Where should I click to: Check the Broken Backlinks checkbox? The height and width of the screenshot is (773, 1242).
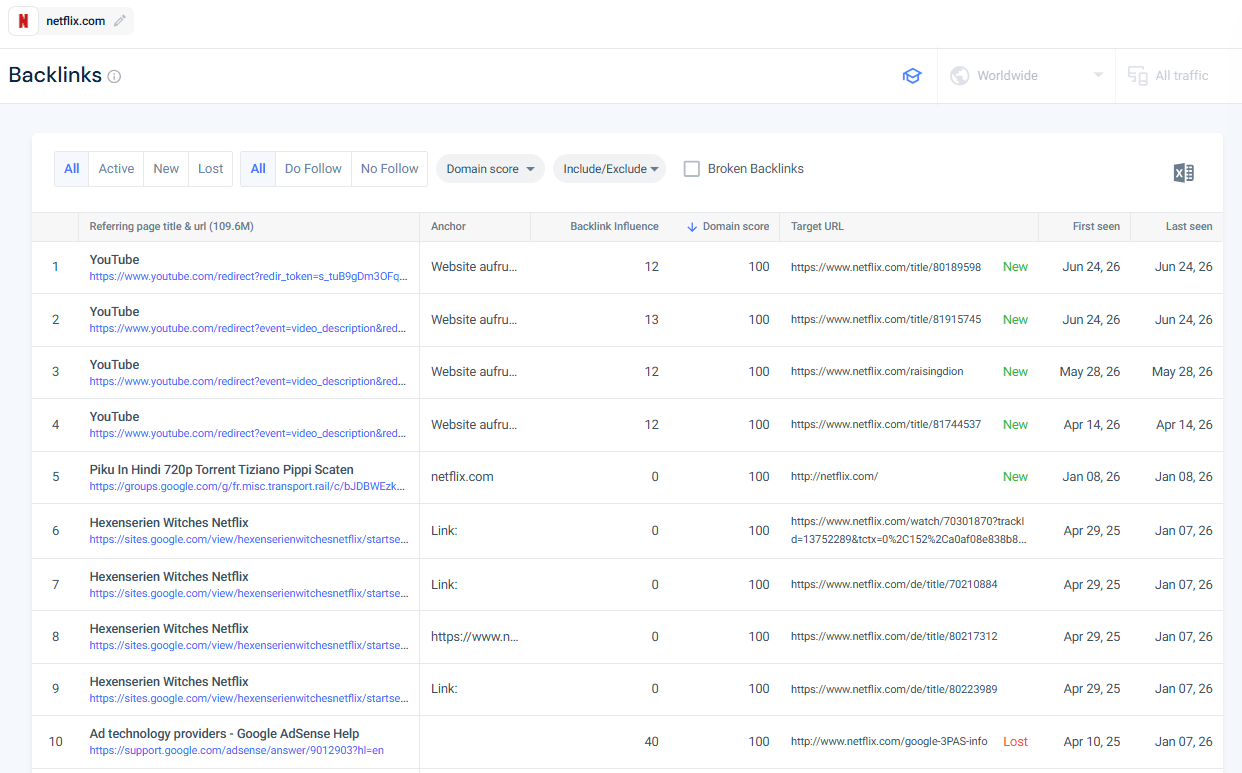pyautogui.click(x=692, y=169)
